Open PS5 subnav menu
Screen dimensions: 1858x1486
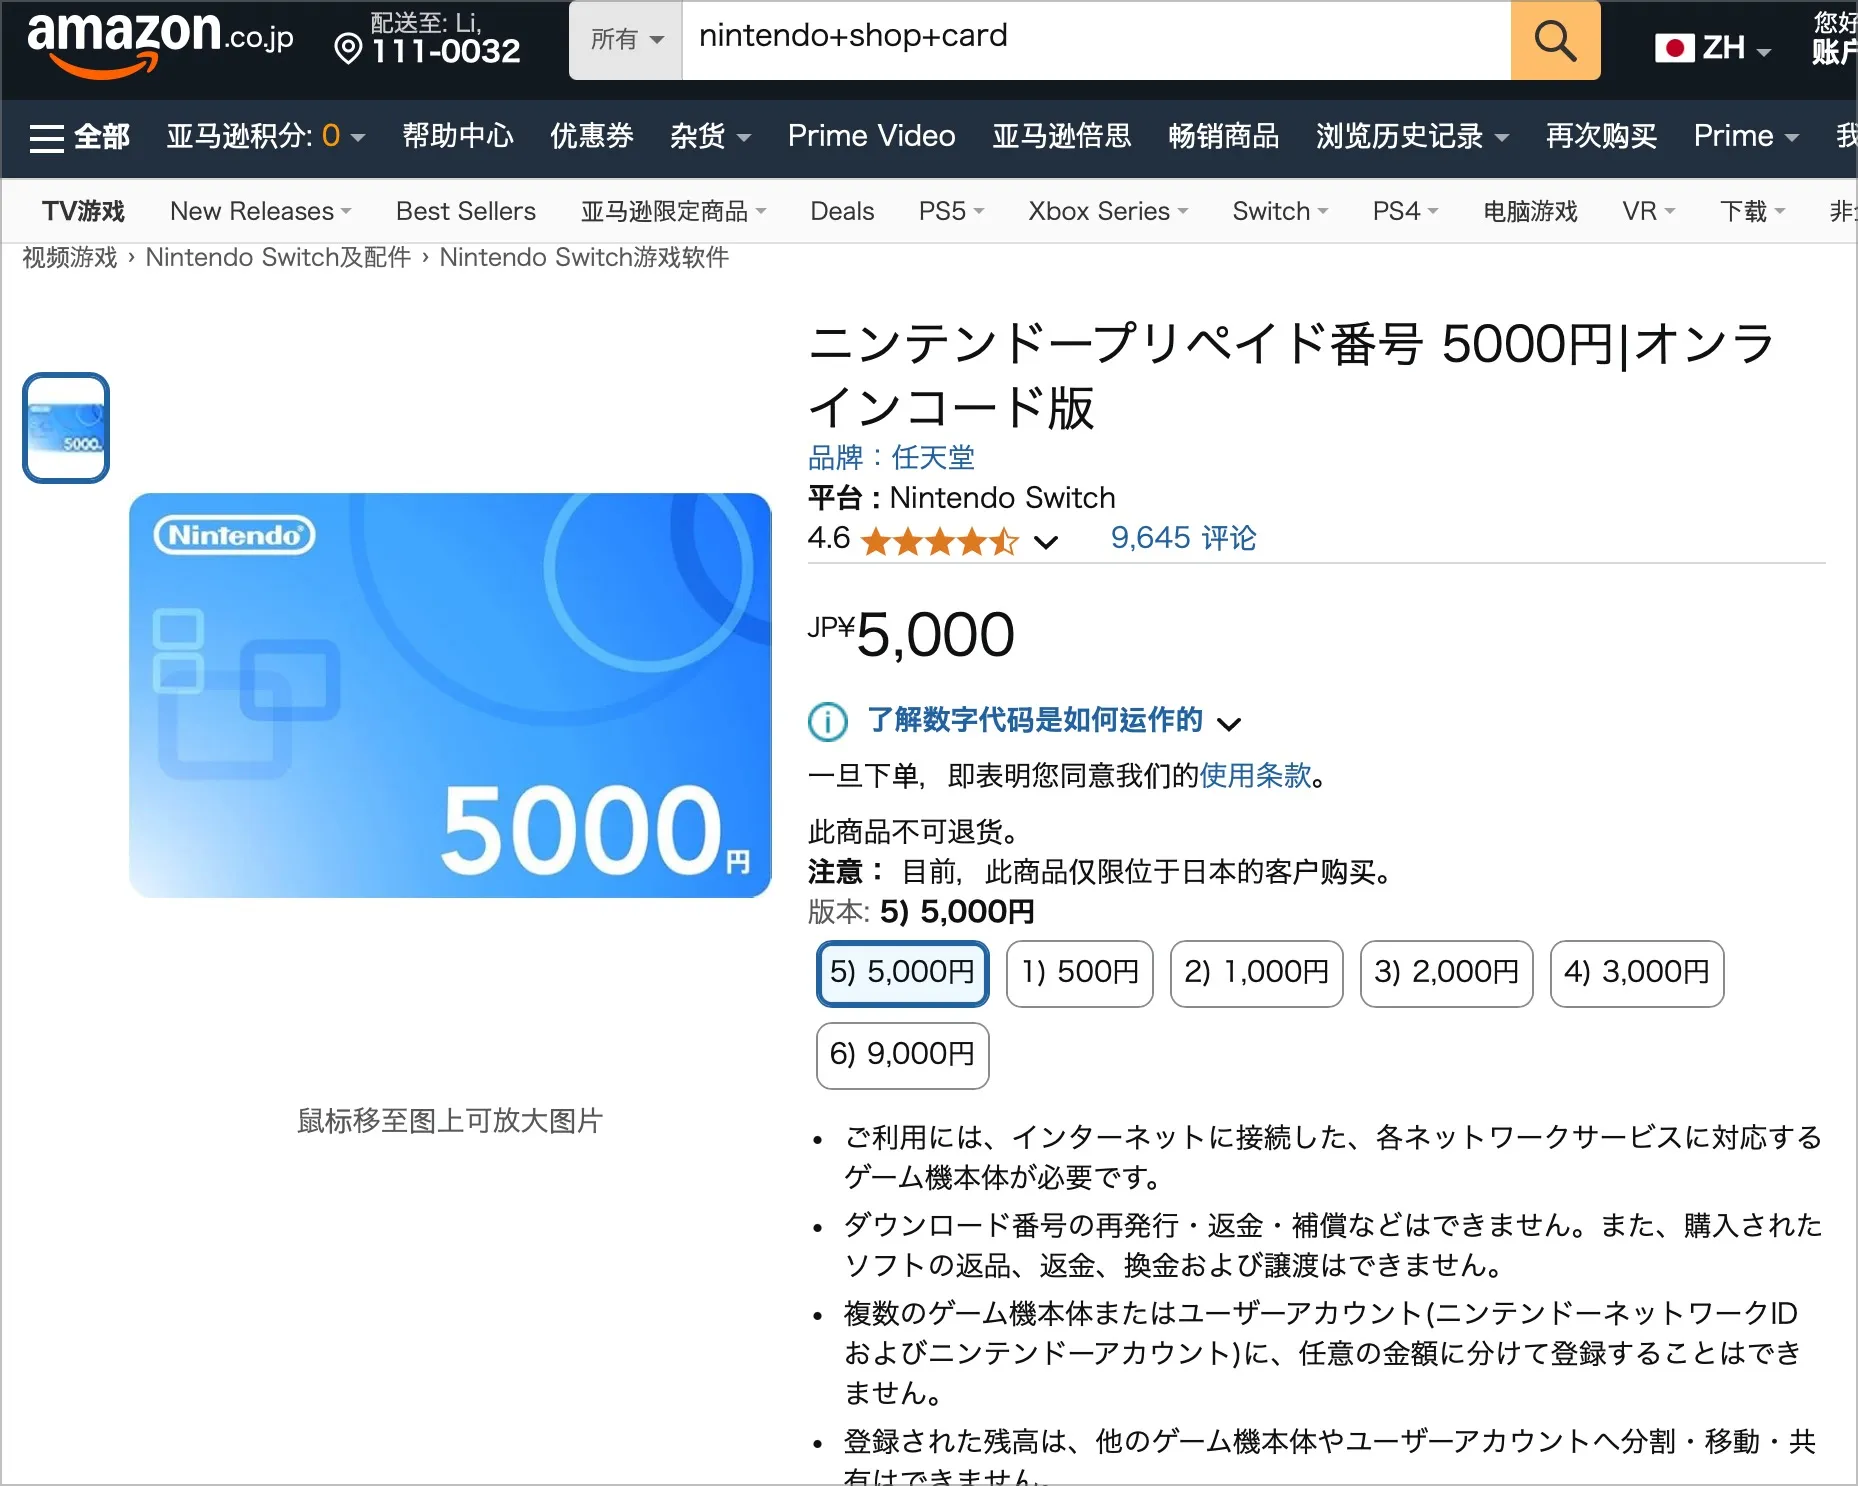(x=951, y=211)
